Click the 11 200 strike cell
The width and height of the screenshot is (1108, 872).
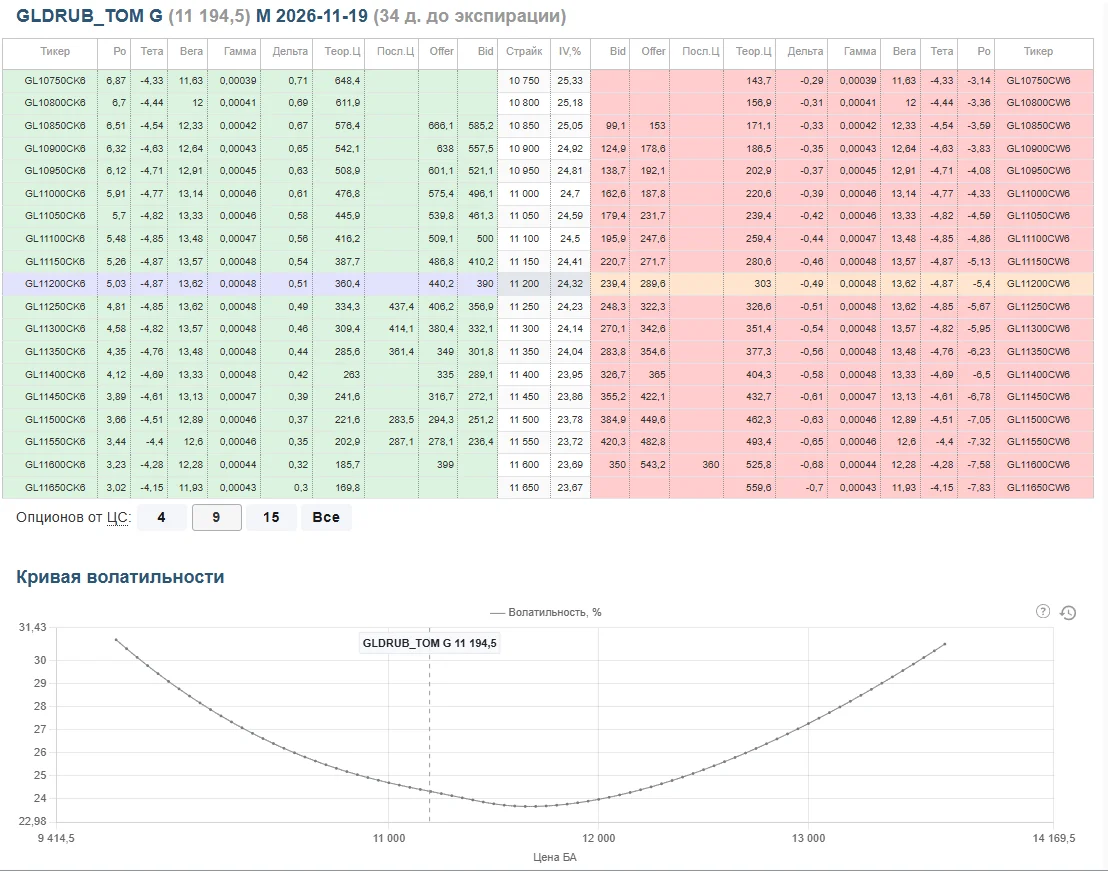tap(524, 283)
